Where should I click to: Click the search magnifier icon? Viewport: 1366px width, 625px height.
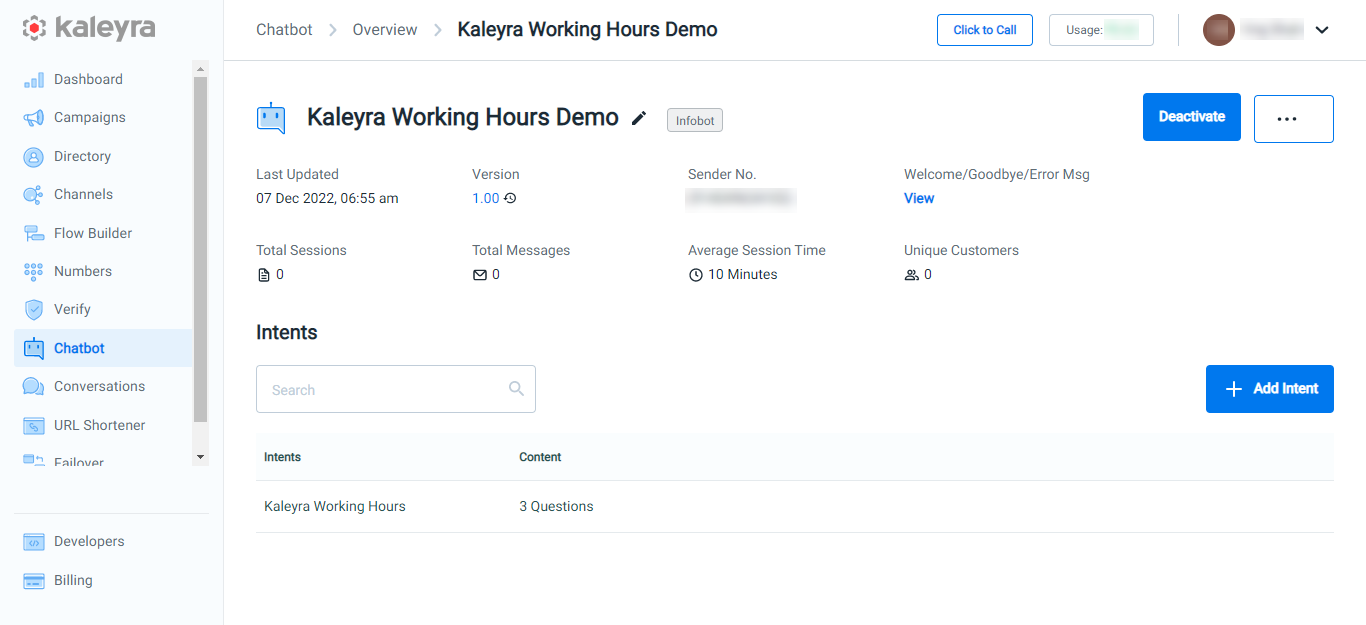tap(516, 389)
